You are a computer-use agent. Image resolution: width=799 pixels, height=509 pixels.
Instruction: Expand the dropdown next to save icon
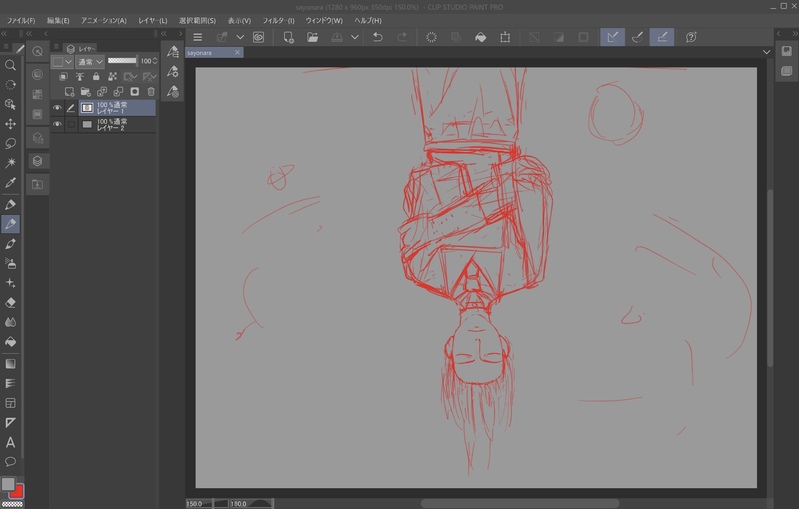click(x=354, y=37)
